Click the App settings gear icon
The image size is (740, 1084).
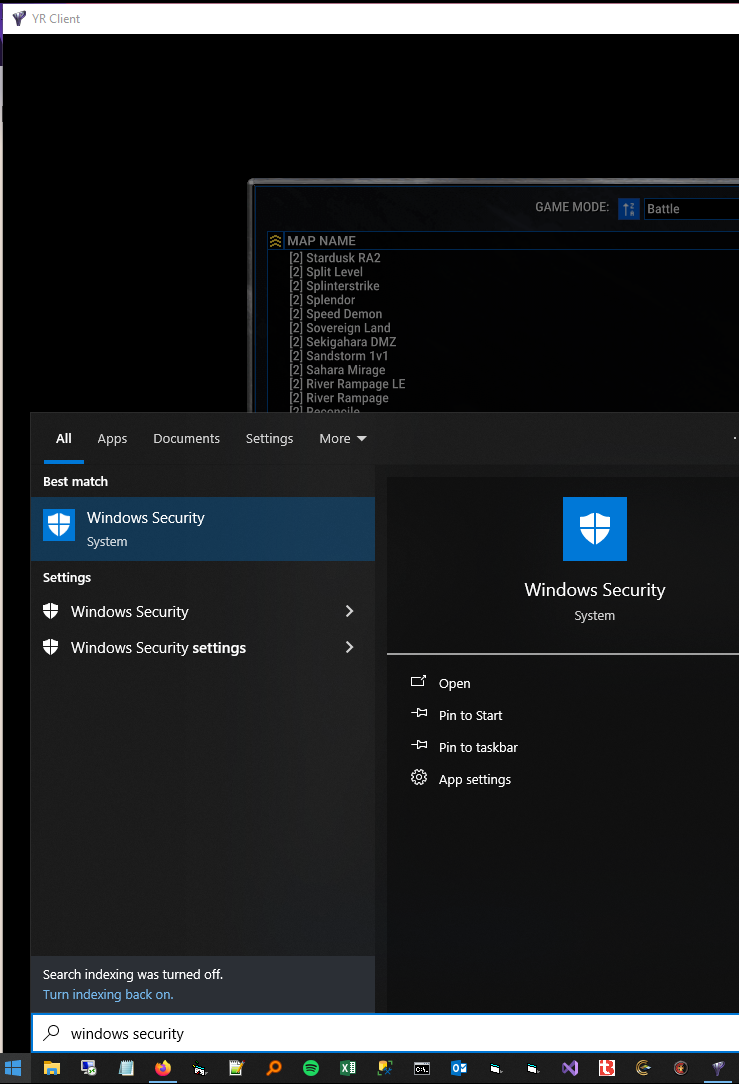click(x=418, y=778)
